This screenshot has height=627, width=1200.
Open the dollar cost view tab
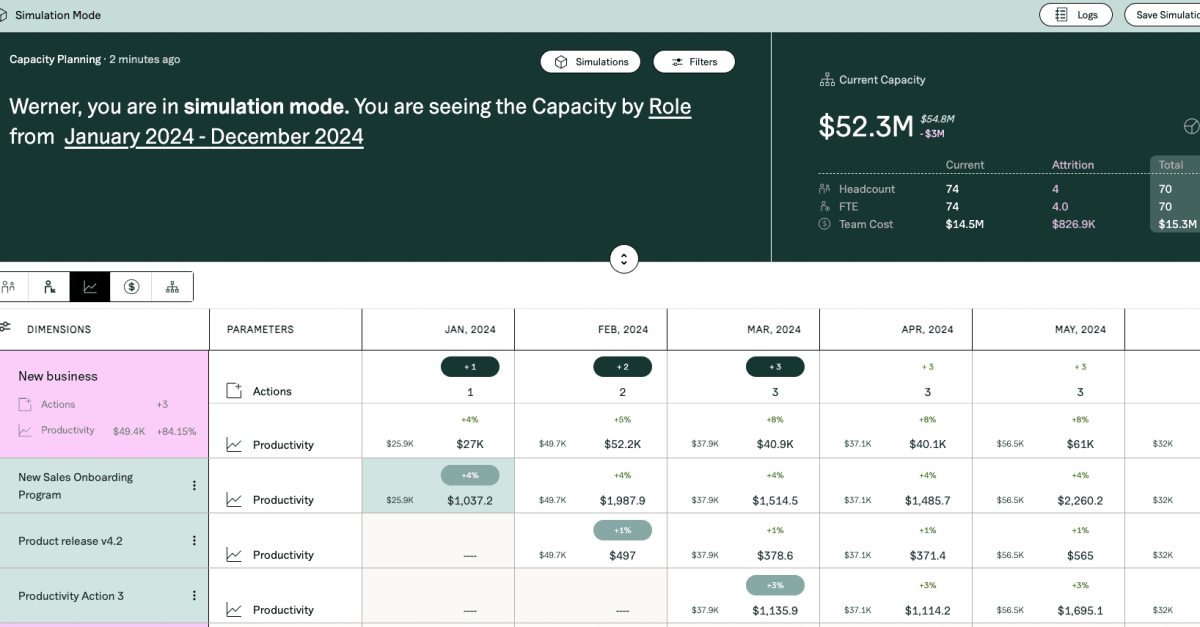tap(131, 287)
